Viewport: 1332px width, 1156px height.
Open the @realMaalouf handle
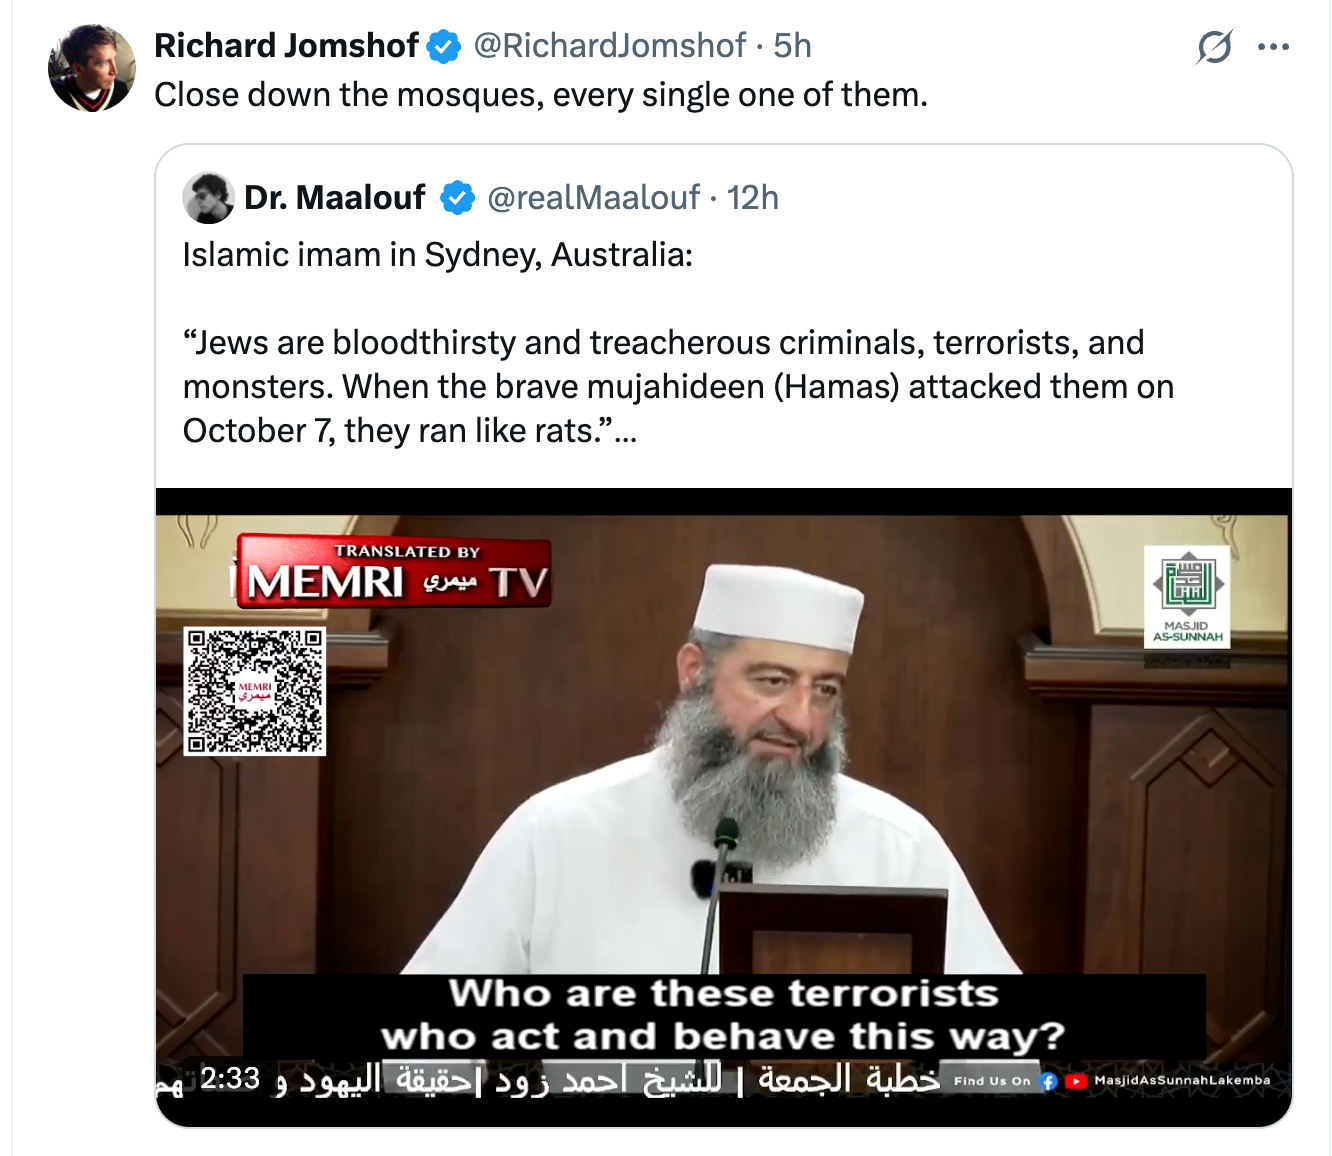coord(593,198)
